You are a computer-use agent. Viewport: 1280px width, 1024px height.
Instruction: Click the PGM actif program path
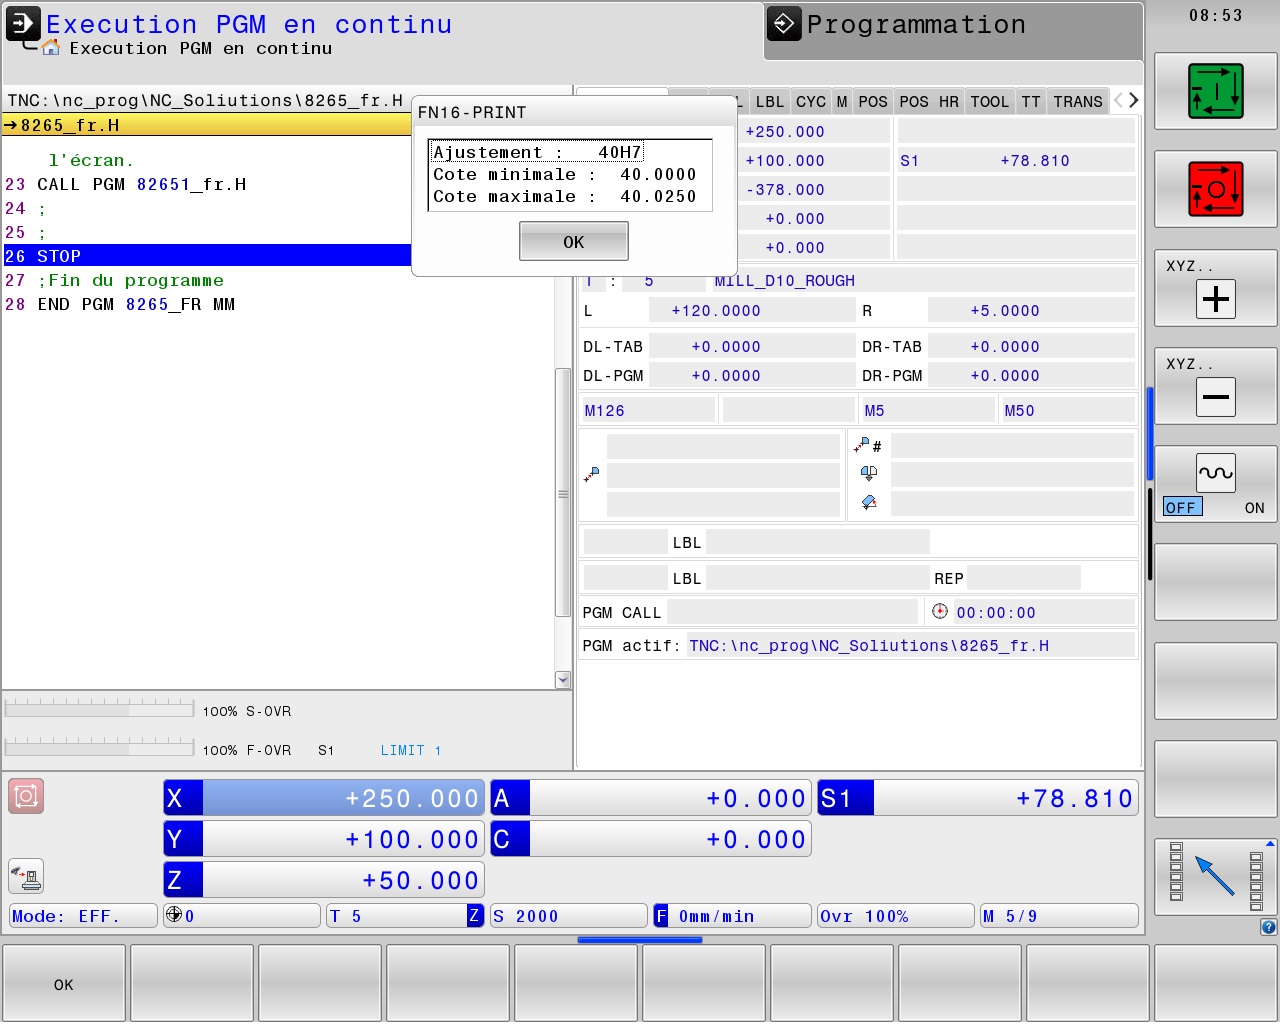[869, 645]
